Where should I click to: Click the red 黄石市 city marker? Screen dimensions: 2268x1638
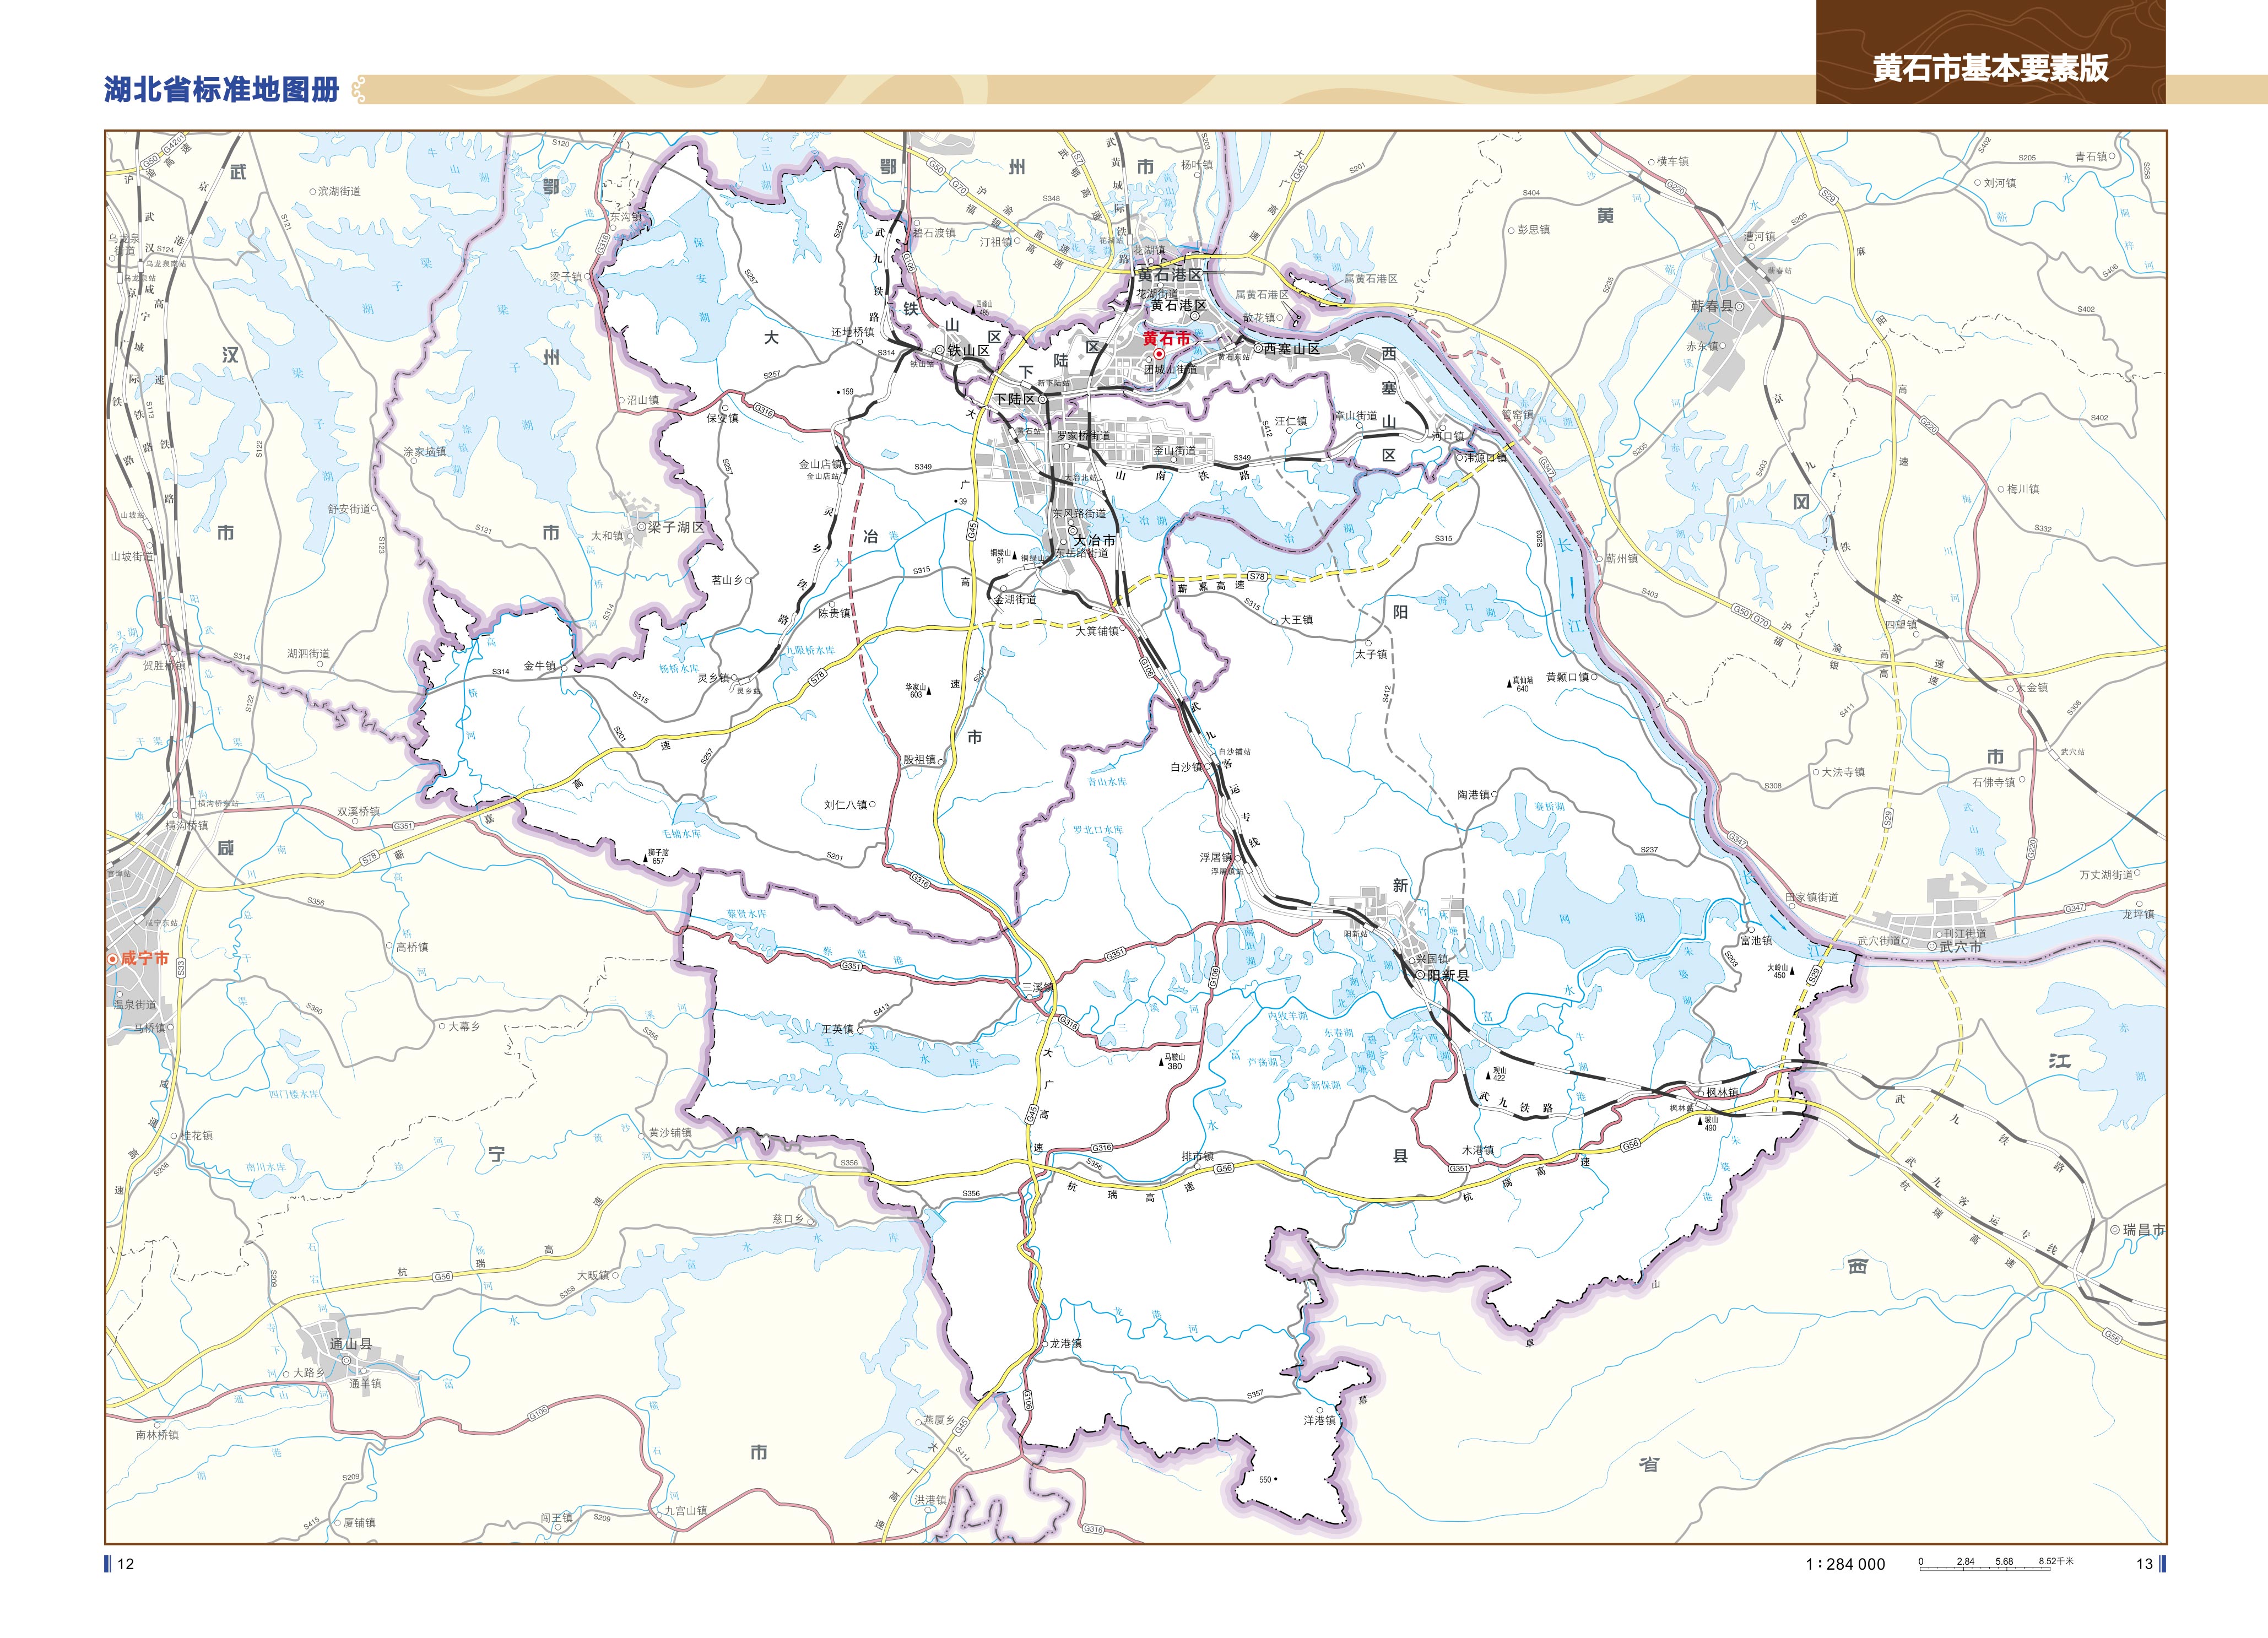[x=1159, y=354]
